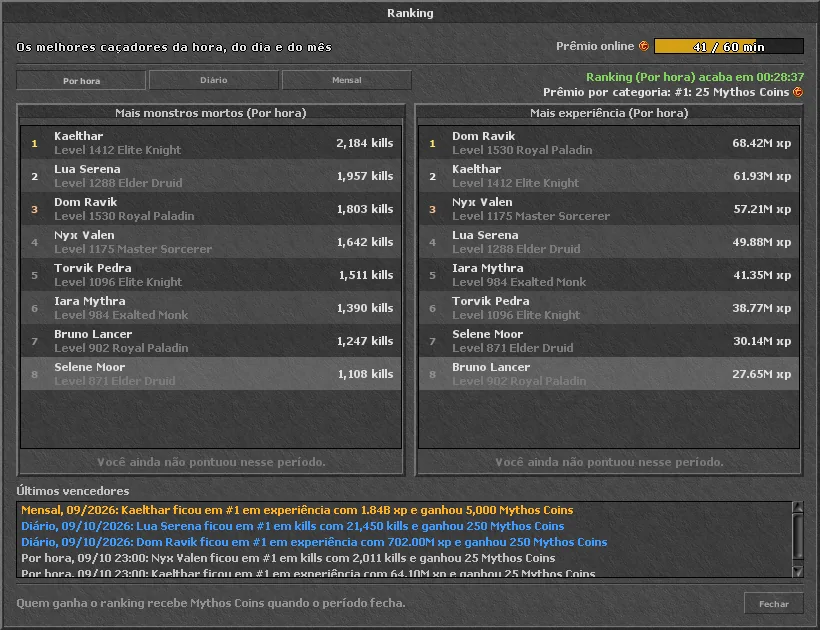The height and width of the screenshot is (630, 820).
Task: Select Dom Ravik row with 68.42M xp
Action: 609,143
